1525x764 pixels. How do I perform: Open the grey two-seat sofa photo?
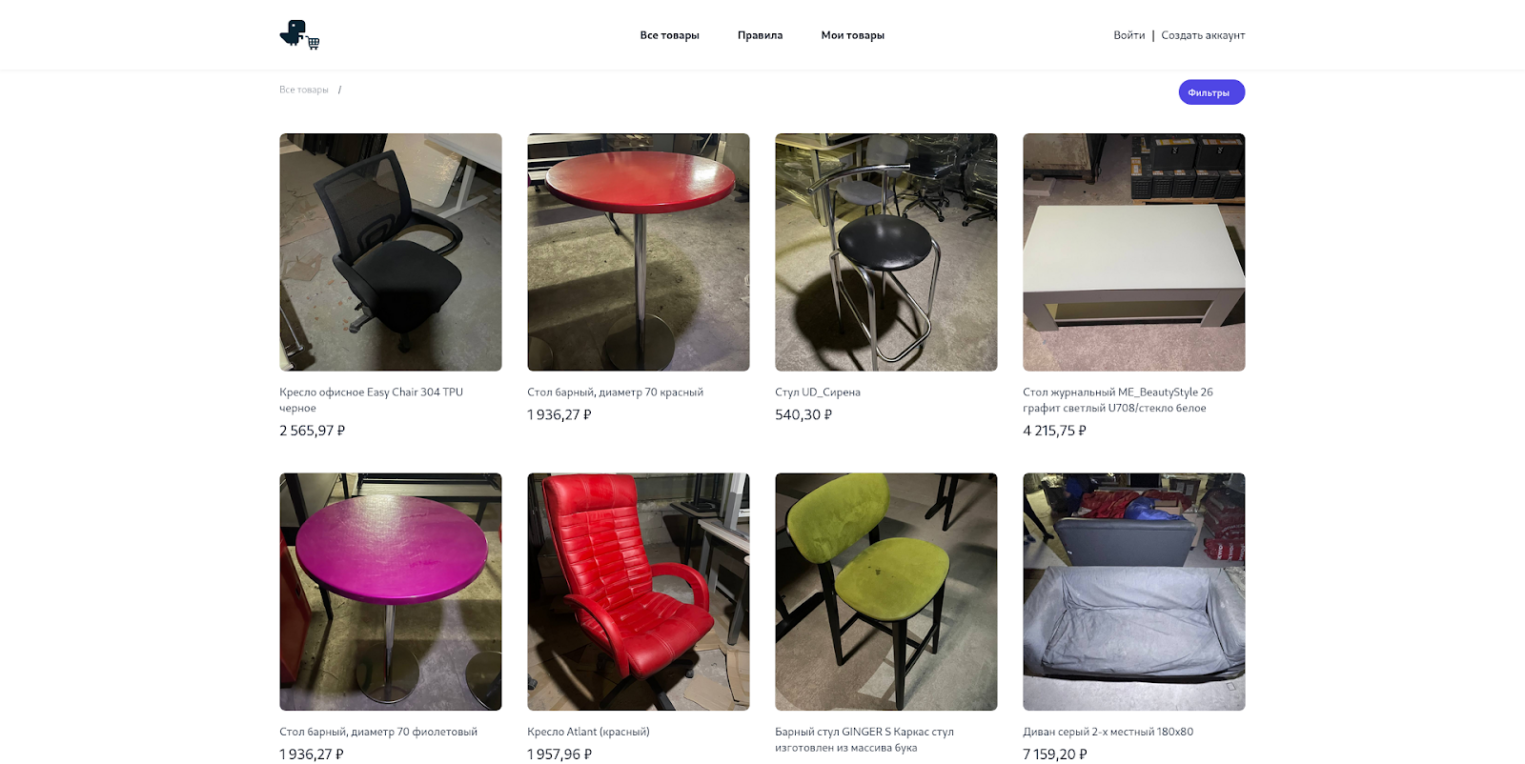click(x=1134, y=592)
